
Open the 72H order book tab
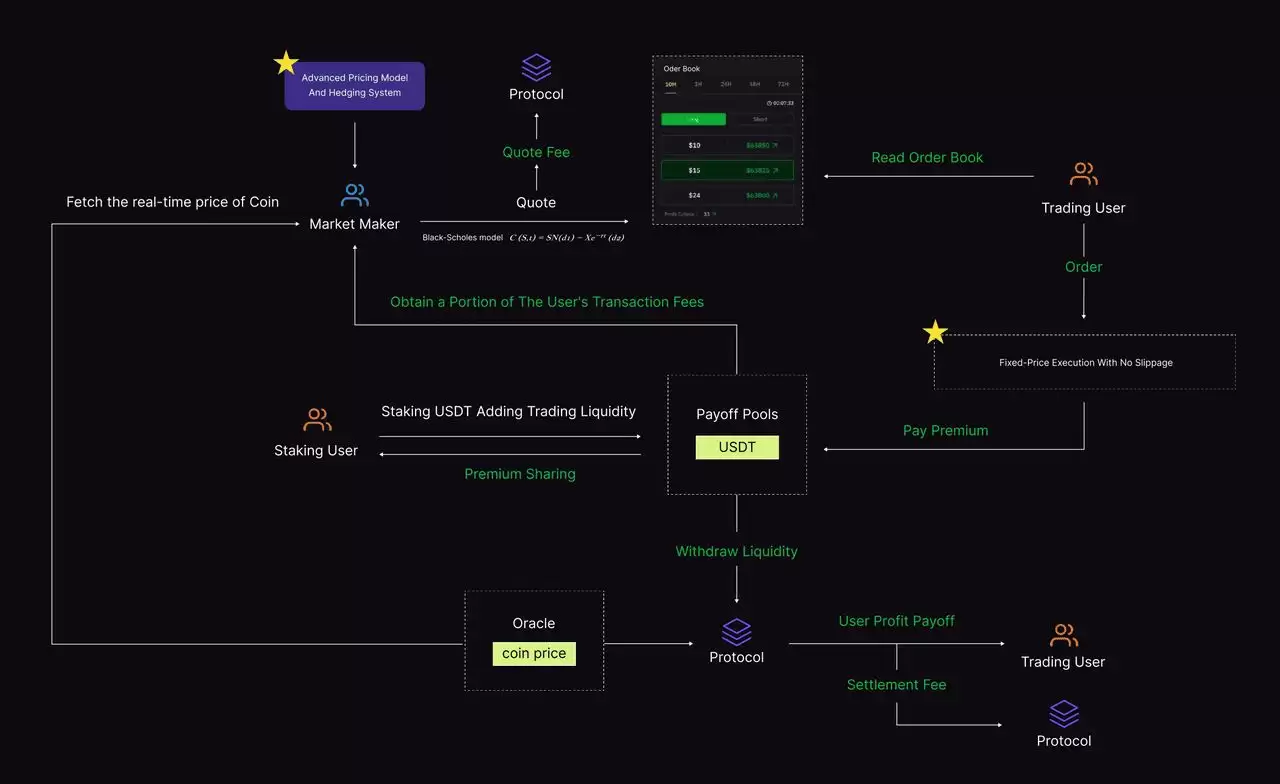[x=783, y=85]
